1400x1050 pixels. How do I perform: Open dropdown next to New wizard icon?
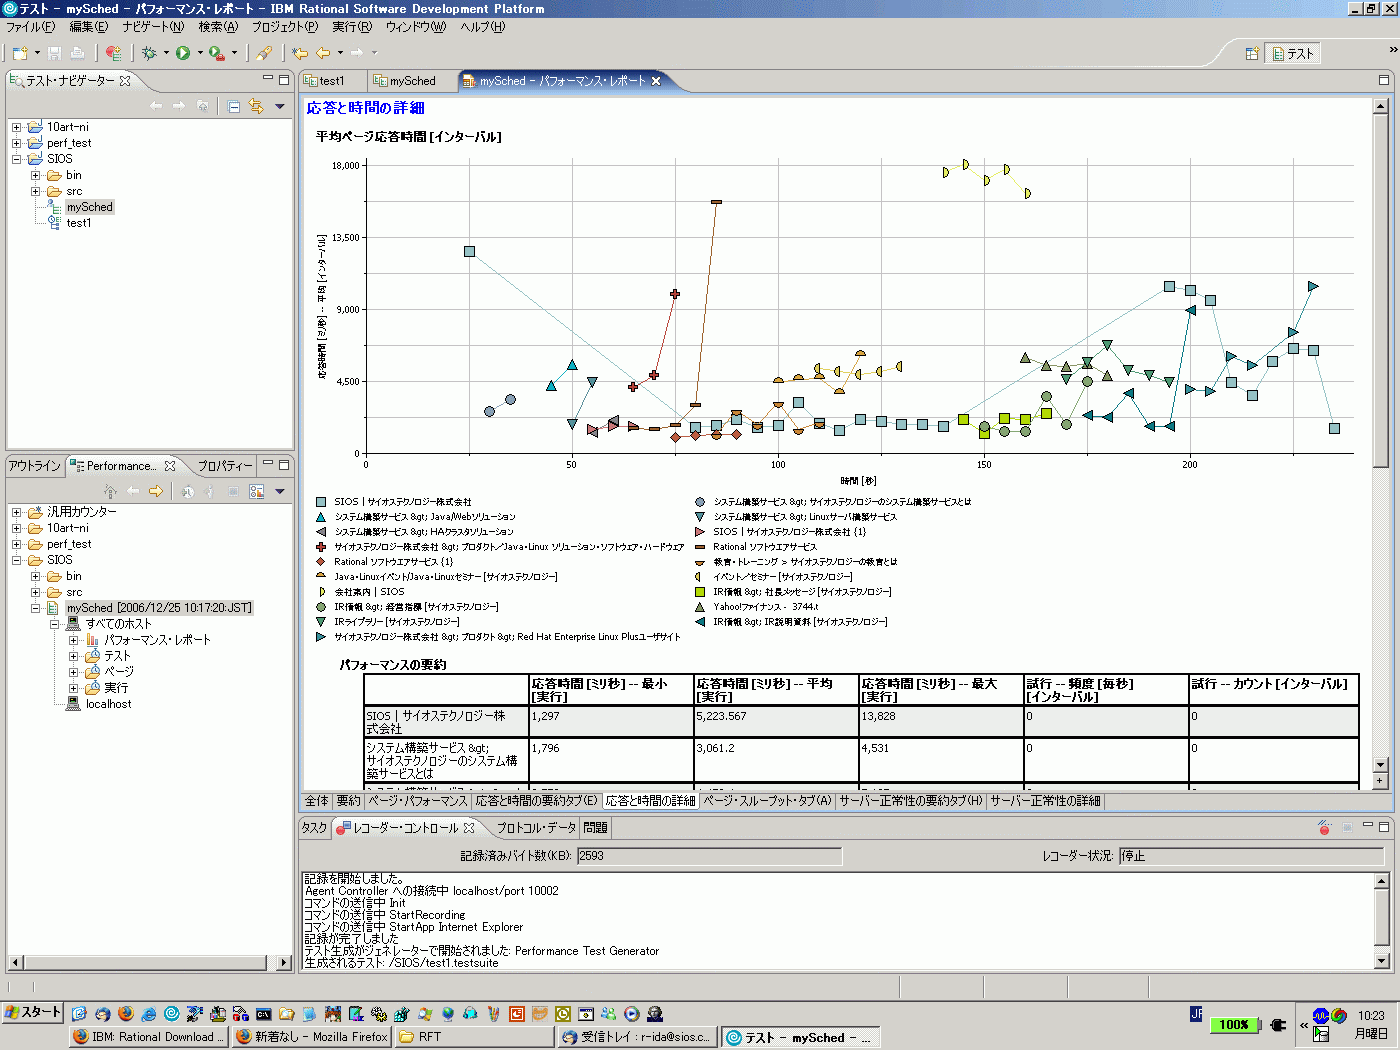tap(37, 53)
